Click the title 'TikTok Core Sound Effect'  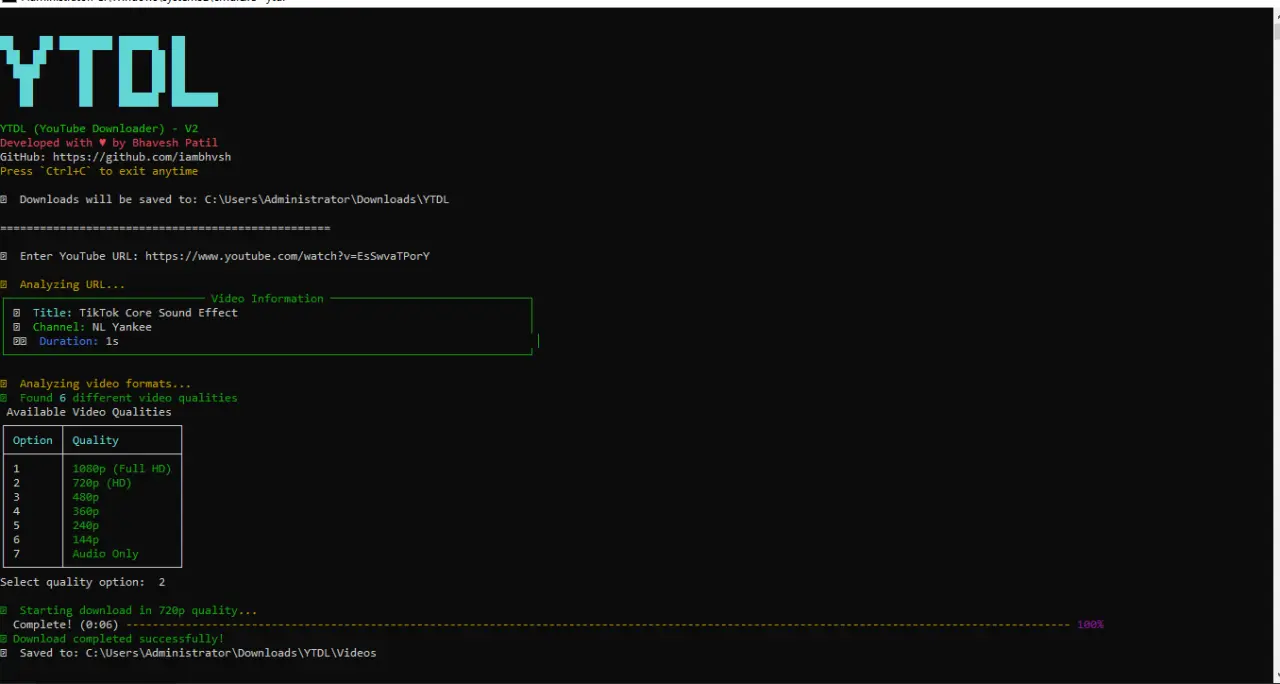[159, 313]
